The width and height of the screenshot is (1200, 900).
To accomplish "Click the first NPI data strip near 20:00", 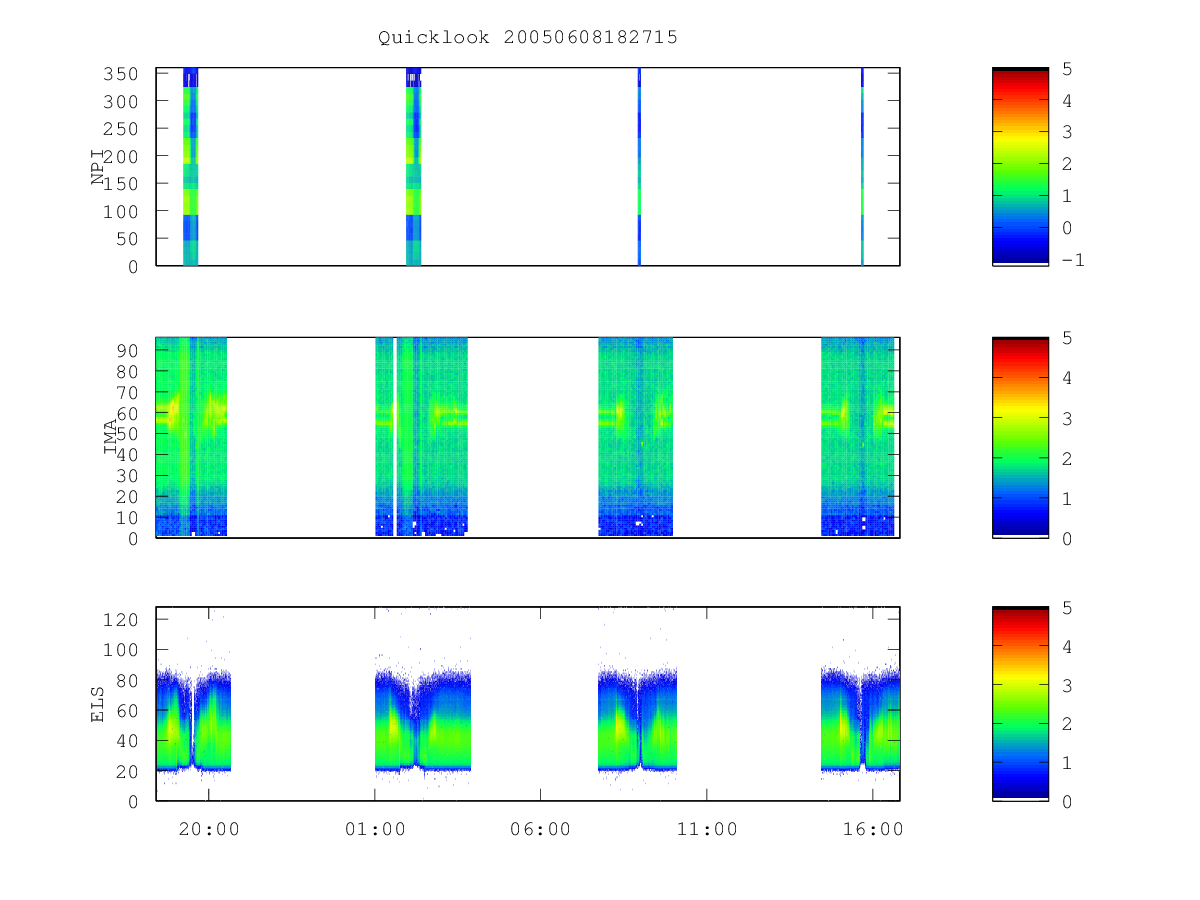I will click(x=190, y=167).
